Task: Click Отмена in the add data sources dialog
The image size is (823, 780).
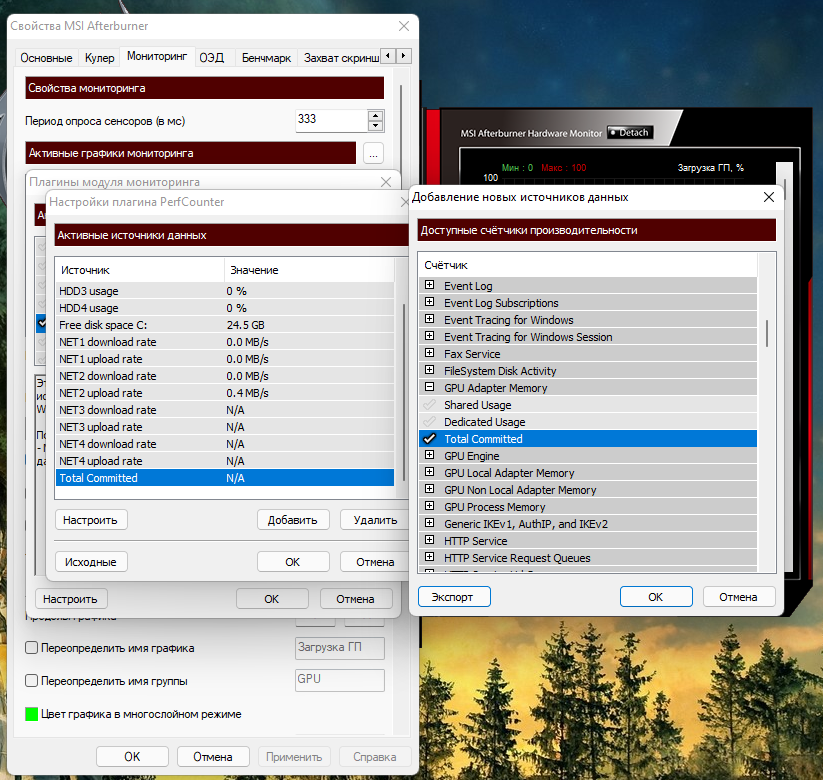Action: tap(739, 597)
